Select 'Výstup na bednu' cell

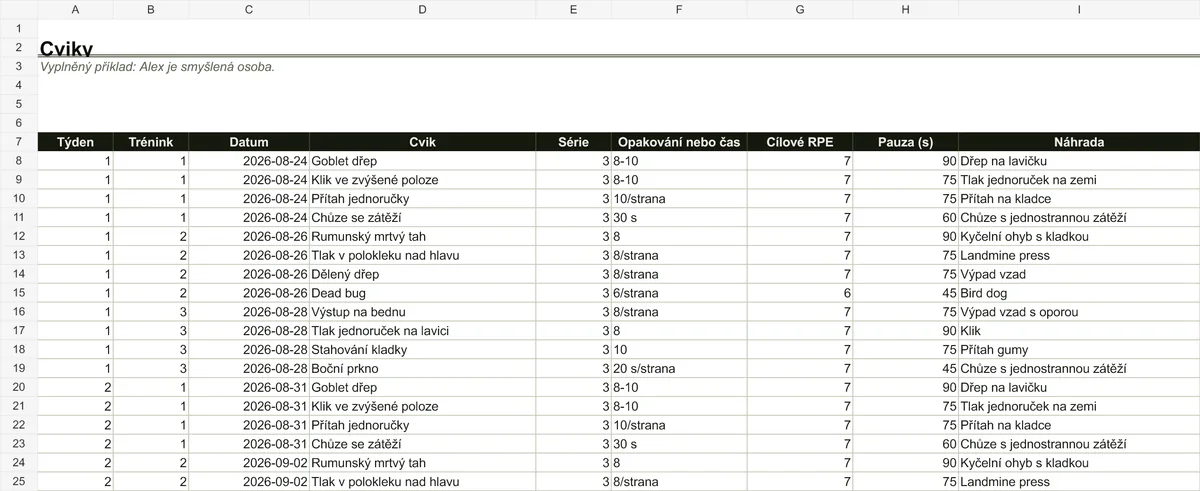[x=422, y=312]
